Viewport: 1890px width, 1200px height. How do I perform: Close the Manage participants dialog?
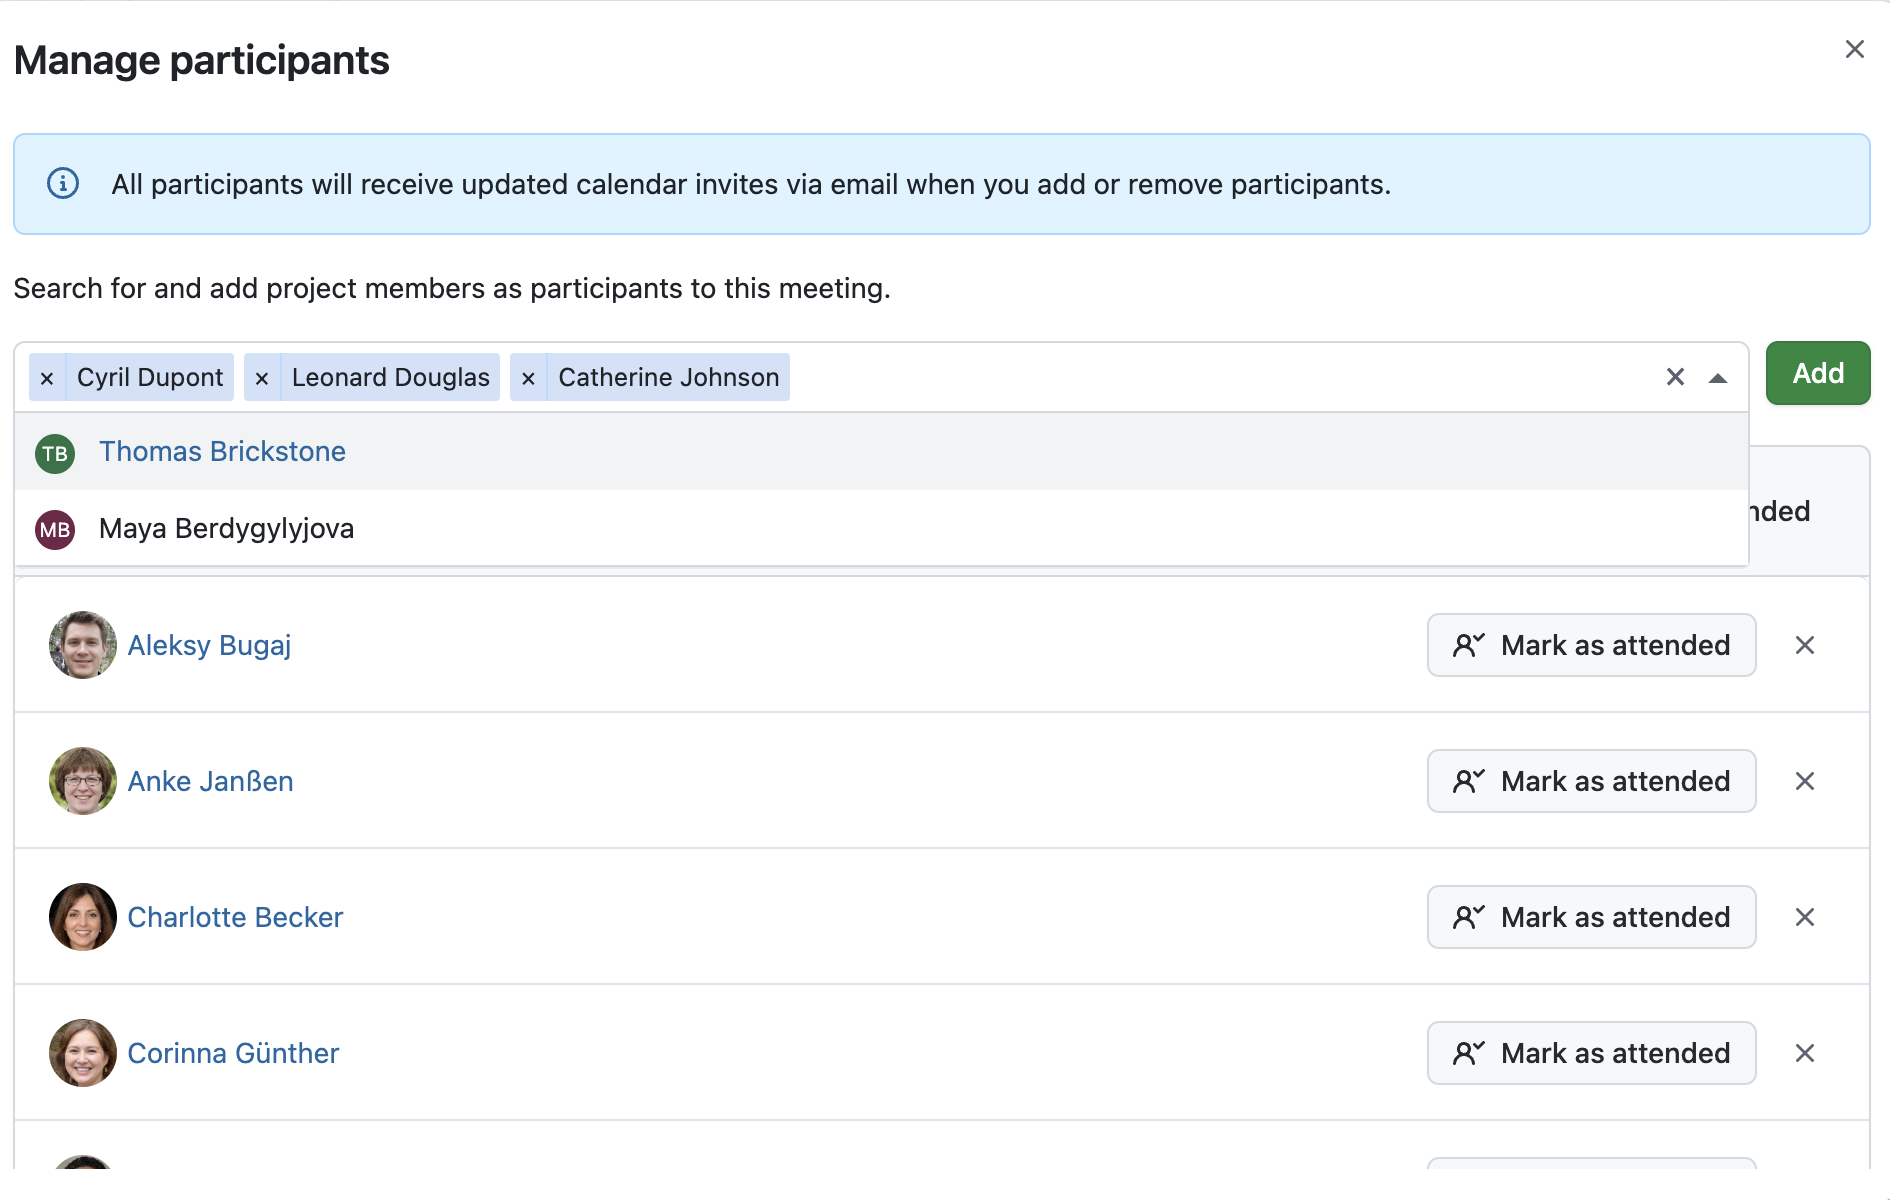coord(1855,48)
